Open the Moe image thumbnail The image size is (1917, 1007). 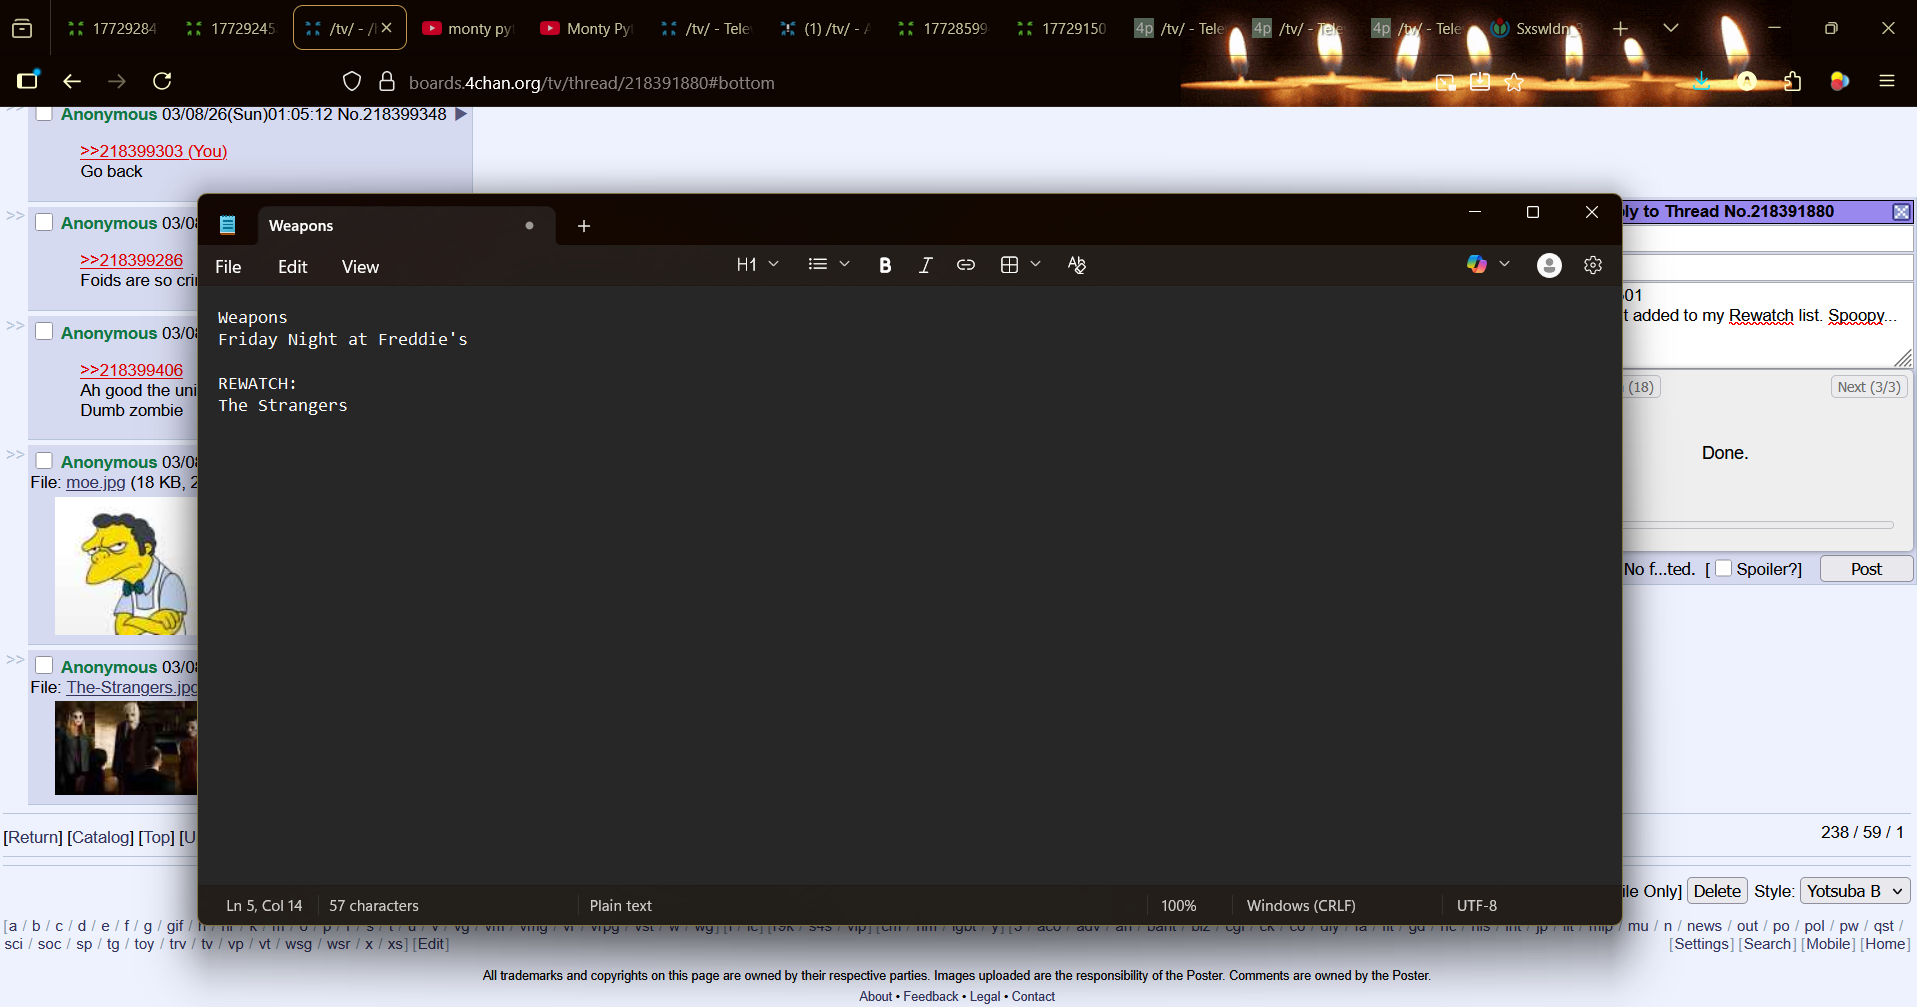click(x=126, y=567)
